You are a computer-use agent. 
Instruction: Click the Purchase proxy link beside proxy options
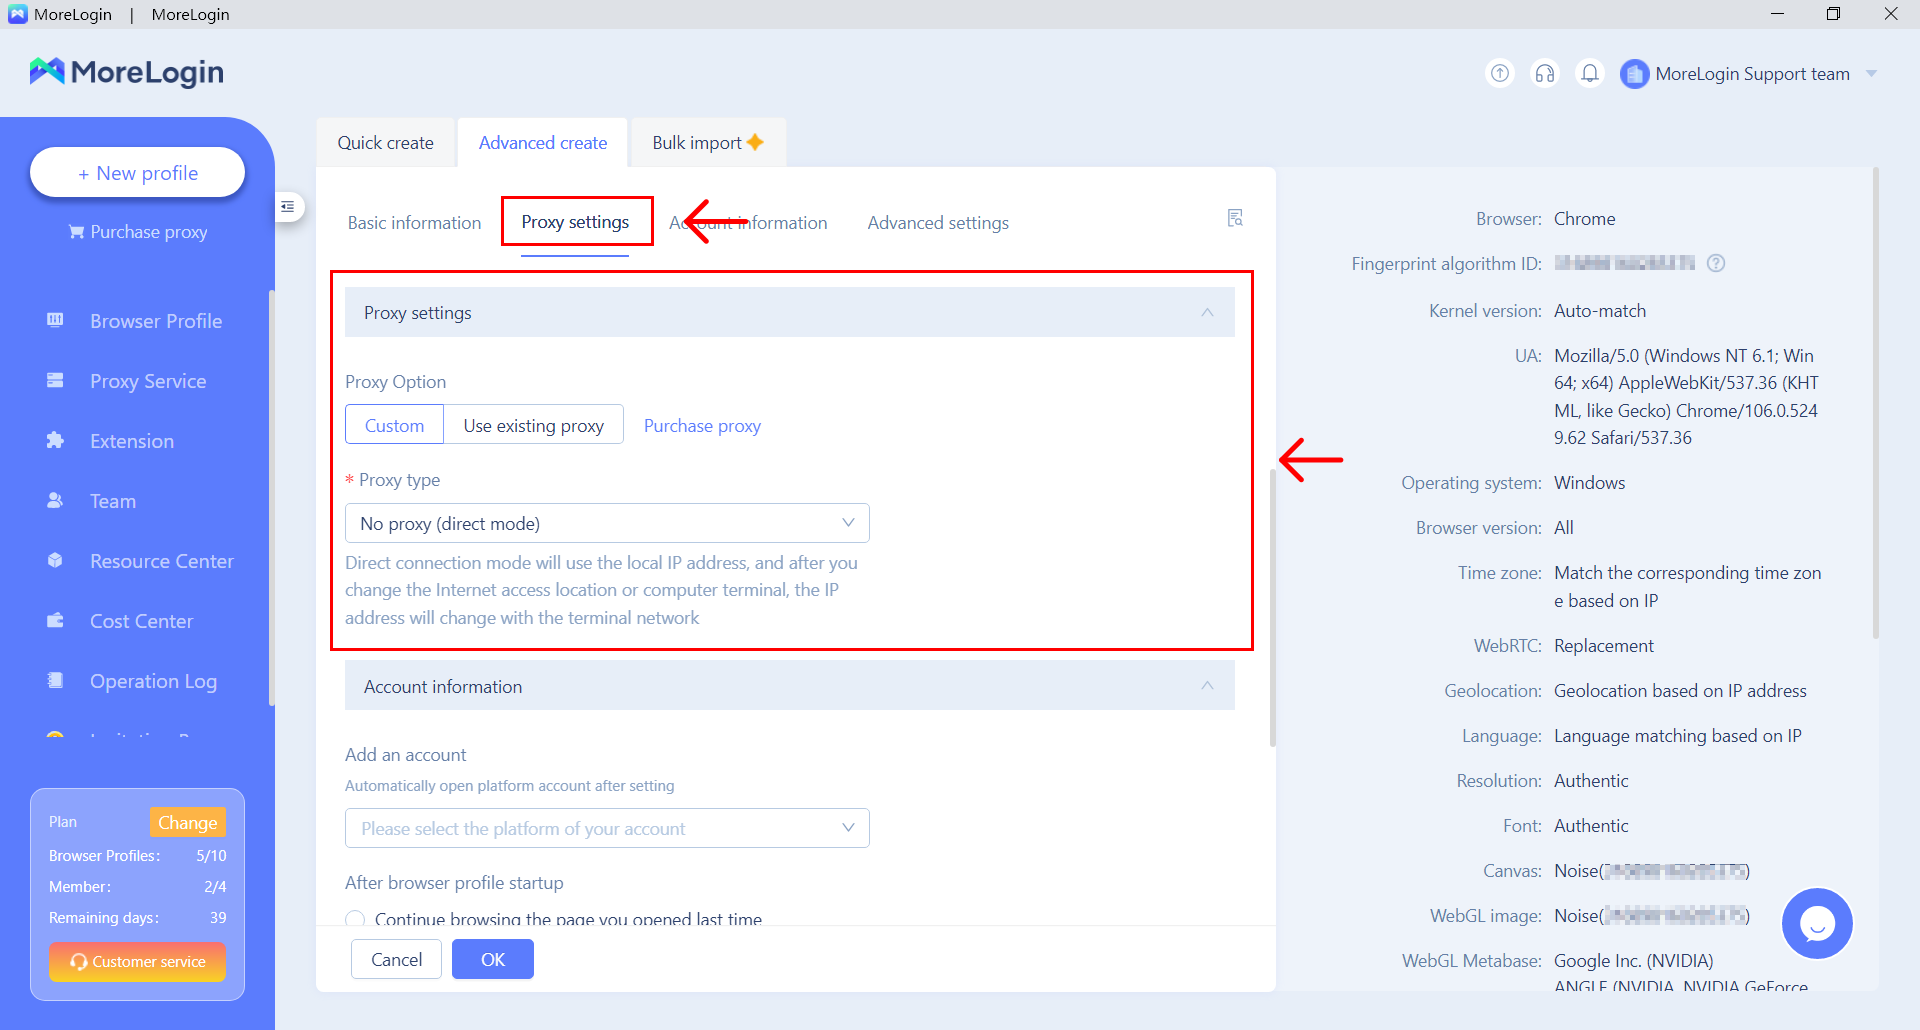[x=702, y=426]
